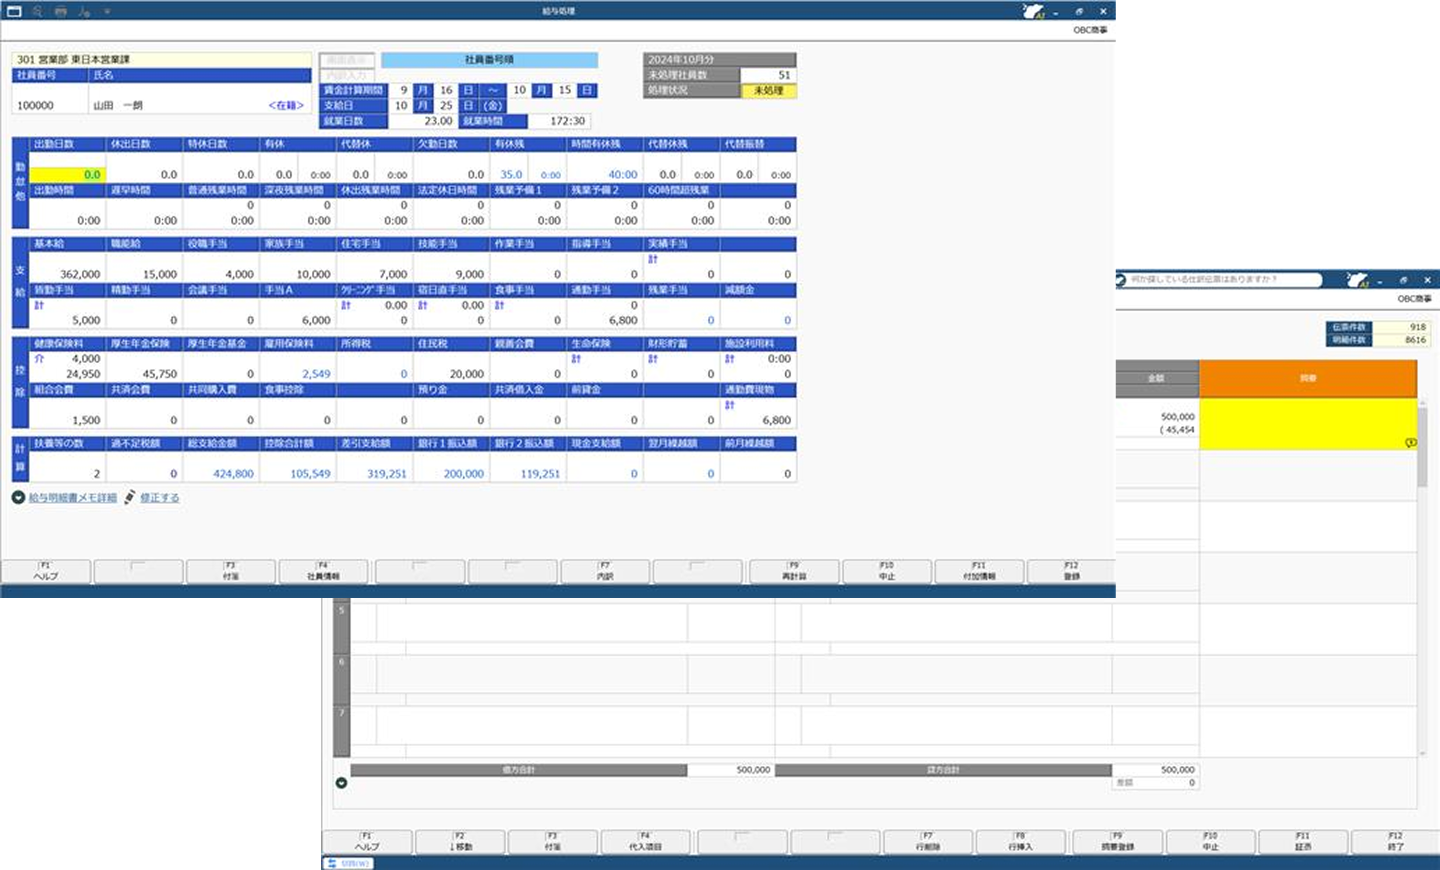Open the 修正する link

(160, 497)
